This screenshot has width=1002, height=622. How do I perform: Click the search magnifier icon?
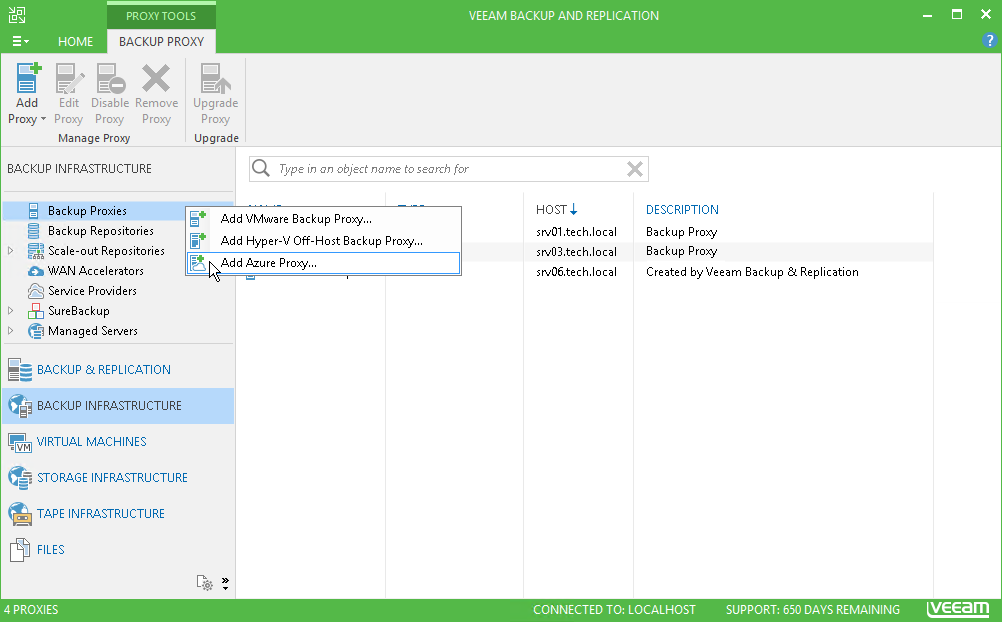point(261,168)
